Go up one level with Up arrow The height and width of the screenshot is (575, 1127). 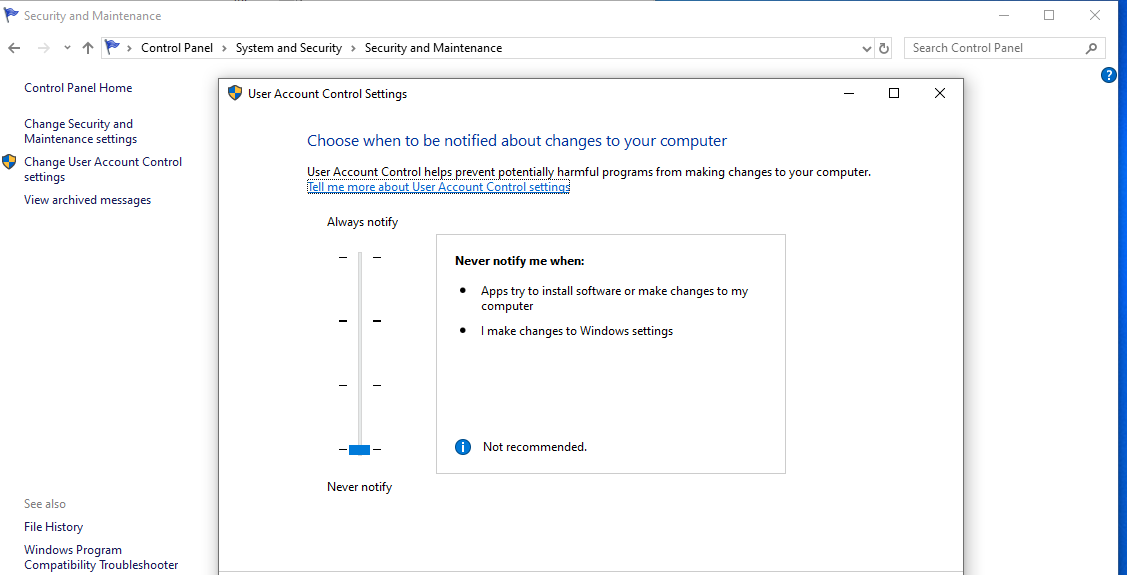click(x=88, y=48)
